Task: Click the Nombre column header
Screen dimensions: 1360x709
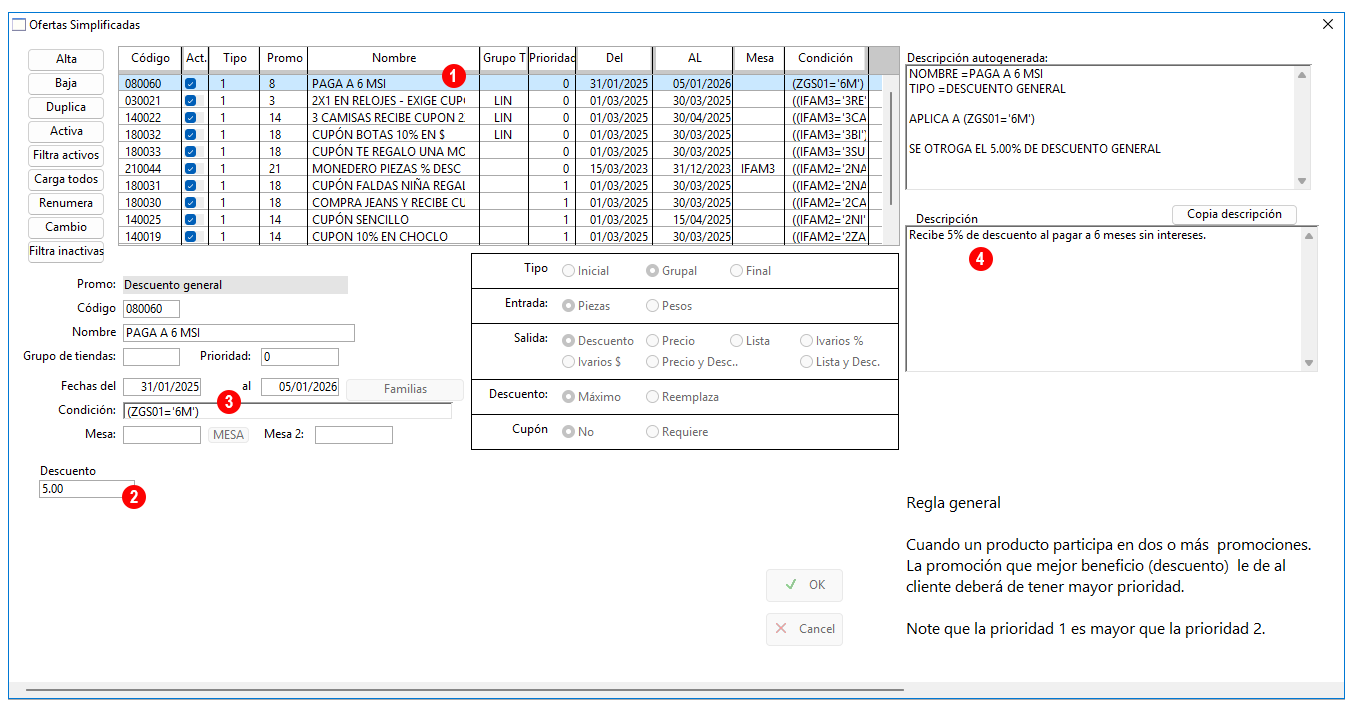Action: [394, 59]
